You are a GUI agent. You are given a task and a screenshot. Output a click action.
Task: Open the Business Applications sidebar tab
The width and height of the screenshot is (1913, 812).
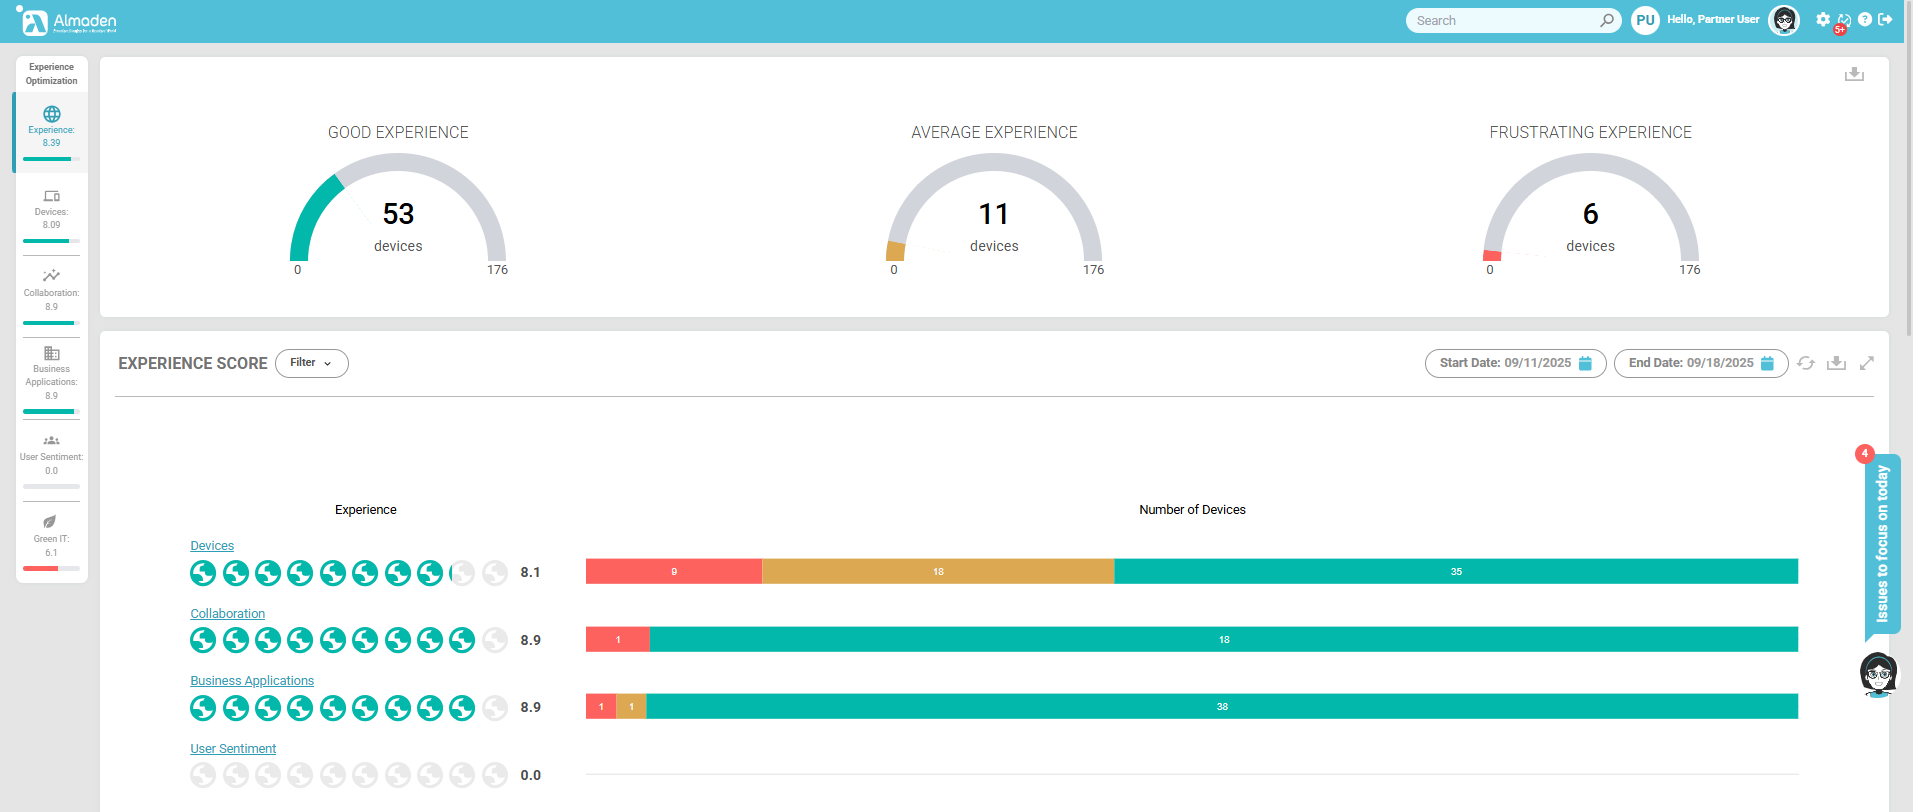tap(51, 374)
